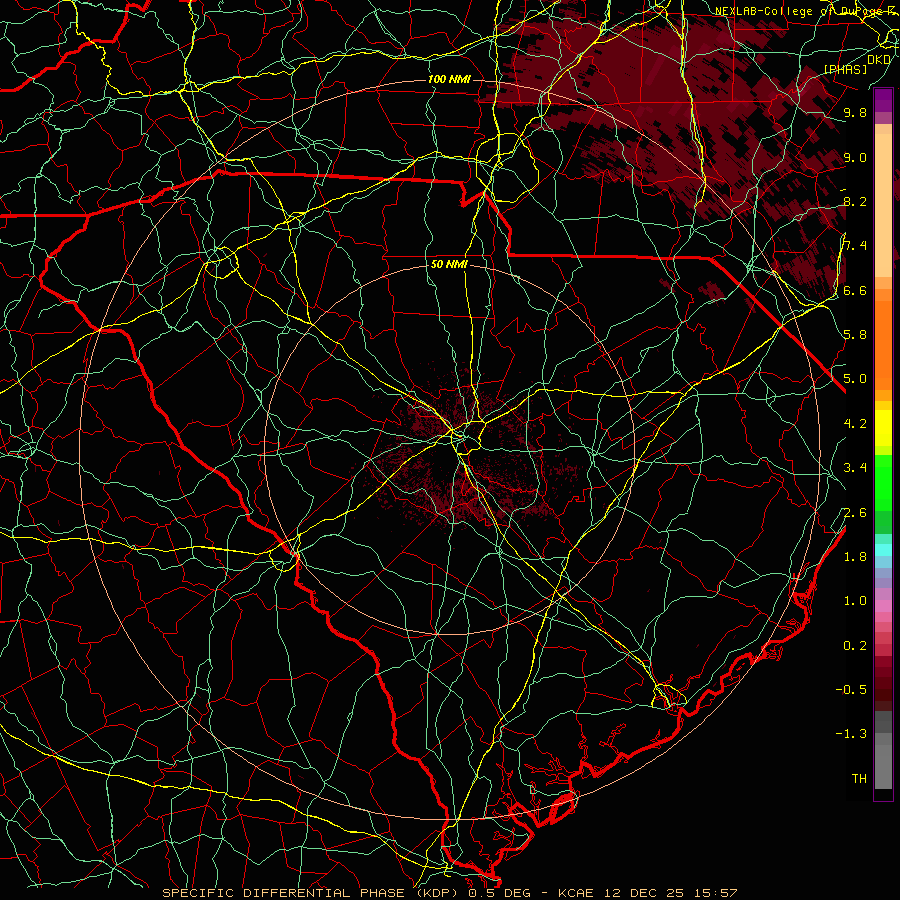The image size is (900, 900).
Task: Click the 100 NMI range ring label
Action: click(449, 79)
